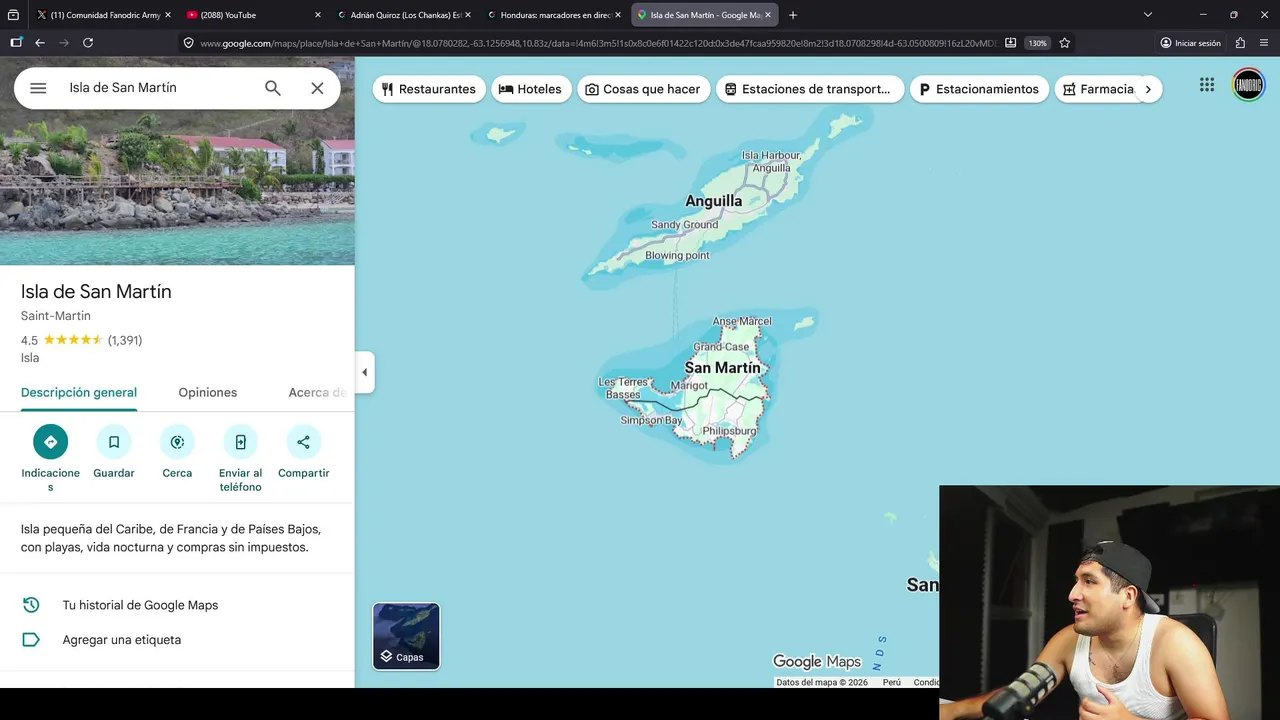Select Cosas que hacer chip

click(643, 89)
